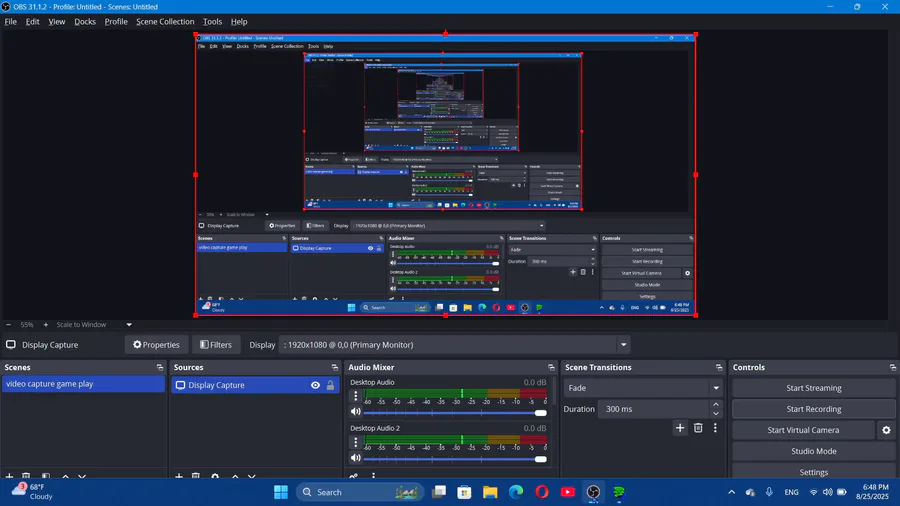Open the Edit menu
The image size is (900, 506).
click(32, 21)
